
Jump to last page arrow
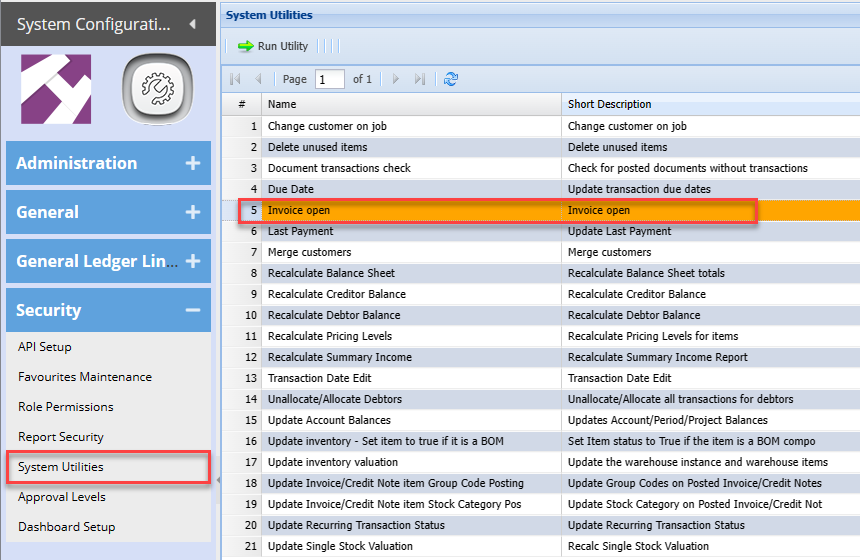pyautogui.click(x=420, y=79)
